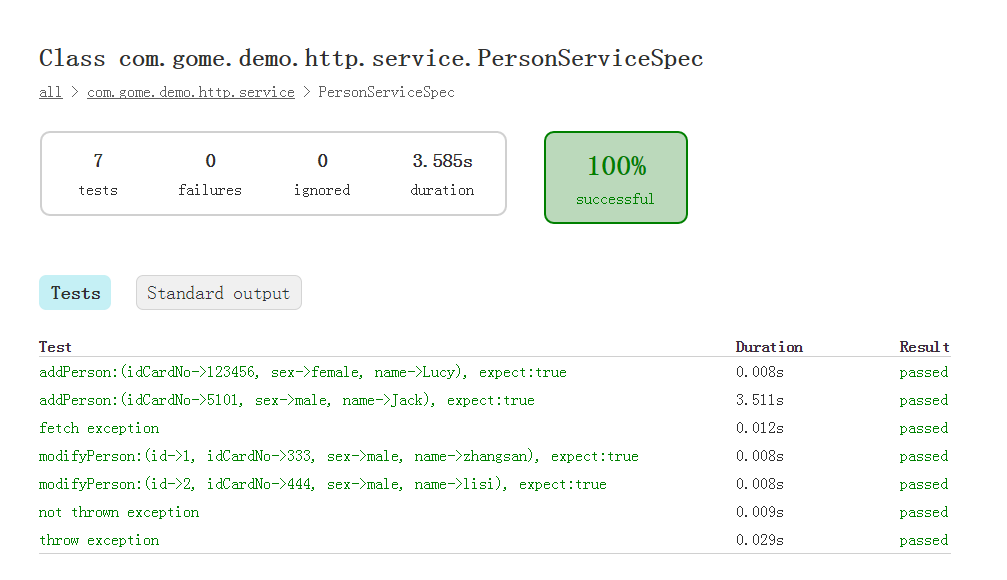
Task: Click the 7 tests counter
Action: tap(98, 174)
